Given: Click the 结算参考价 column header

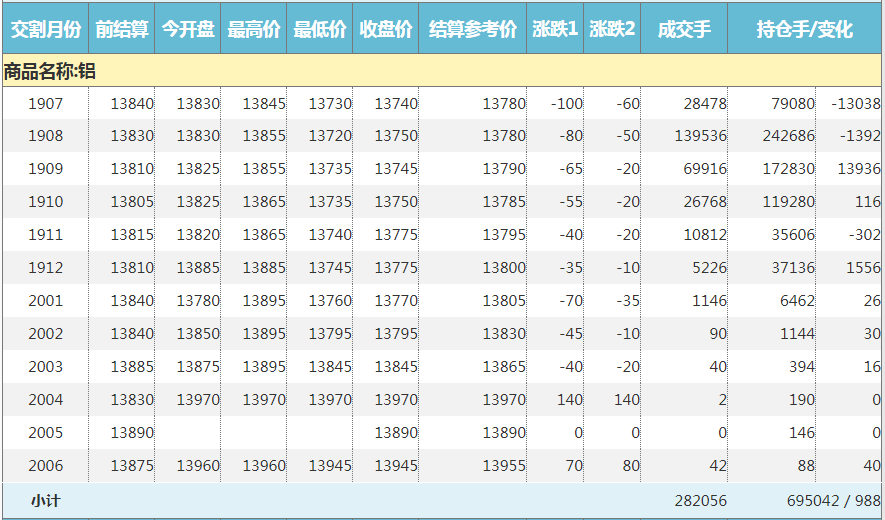Looking at the screenshot, I should coord(473,29).
